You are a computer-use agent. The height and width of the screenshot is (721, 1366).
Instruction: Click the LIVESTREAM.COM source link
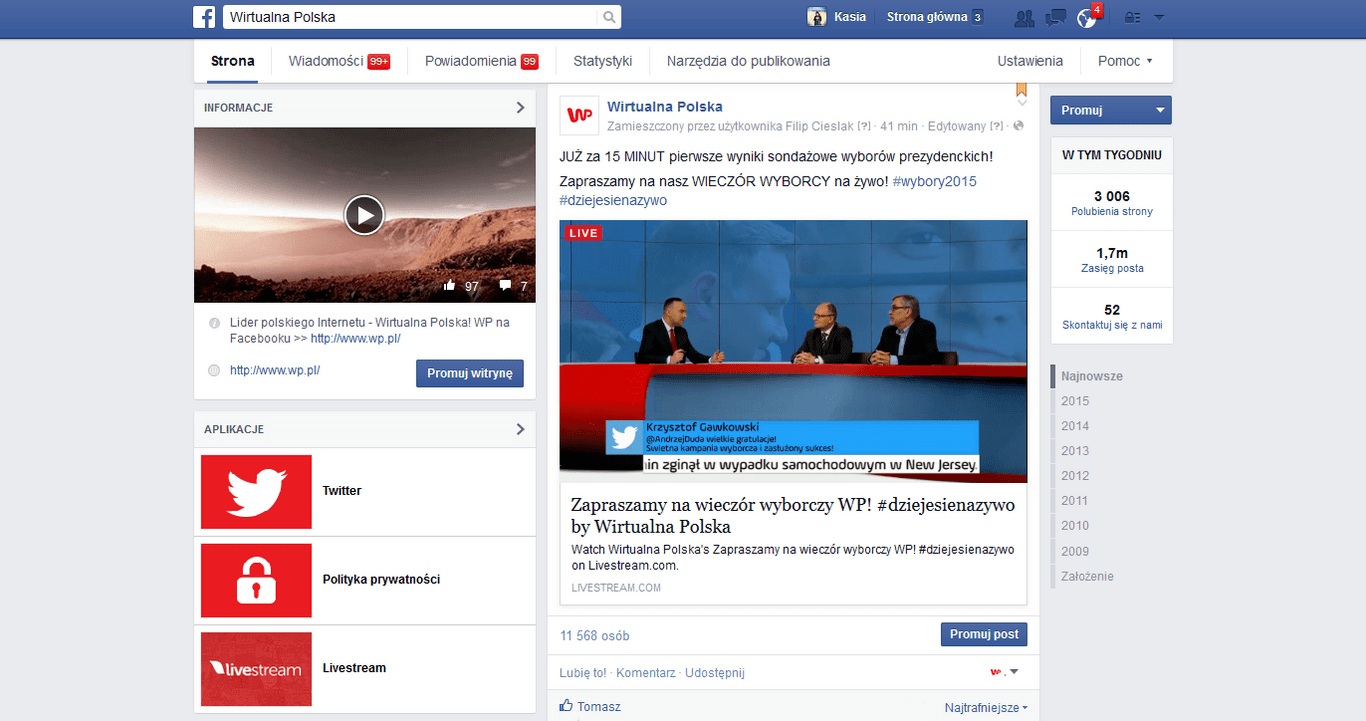[x=616, y=588]
